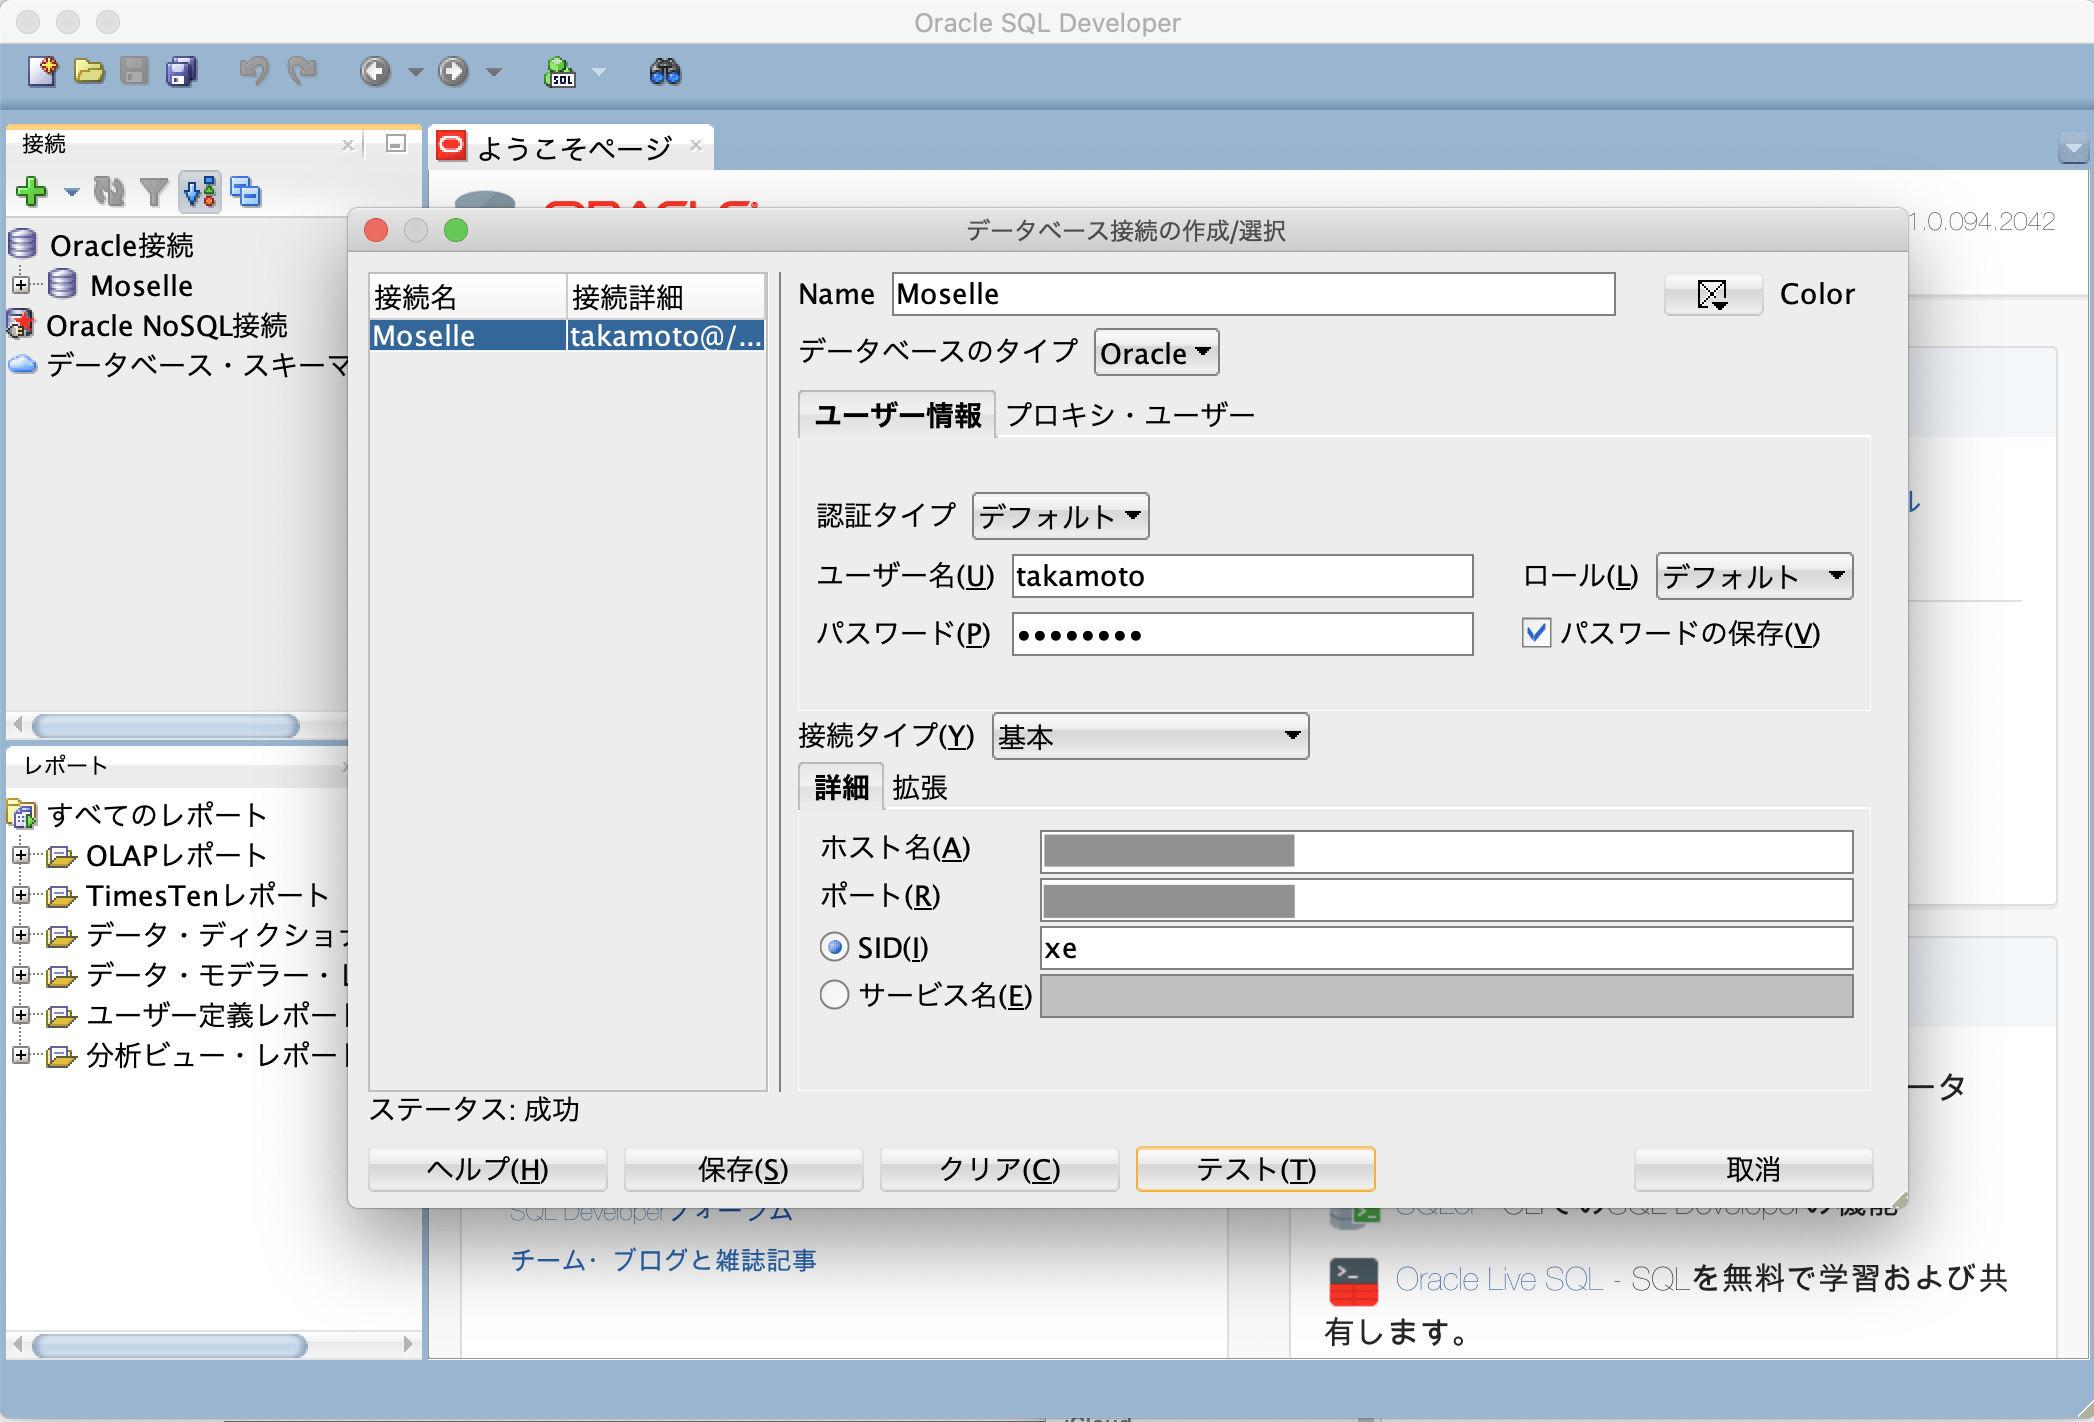This screenshot has height=1422, width=2094.
Task: Select the Moselle row in connection list
Action: click(x=568, y=335)
